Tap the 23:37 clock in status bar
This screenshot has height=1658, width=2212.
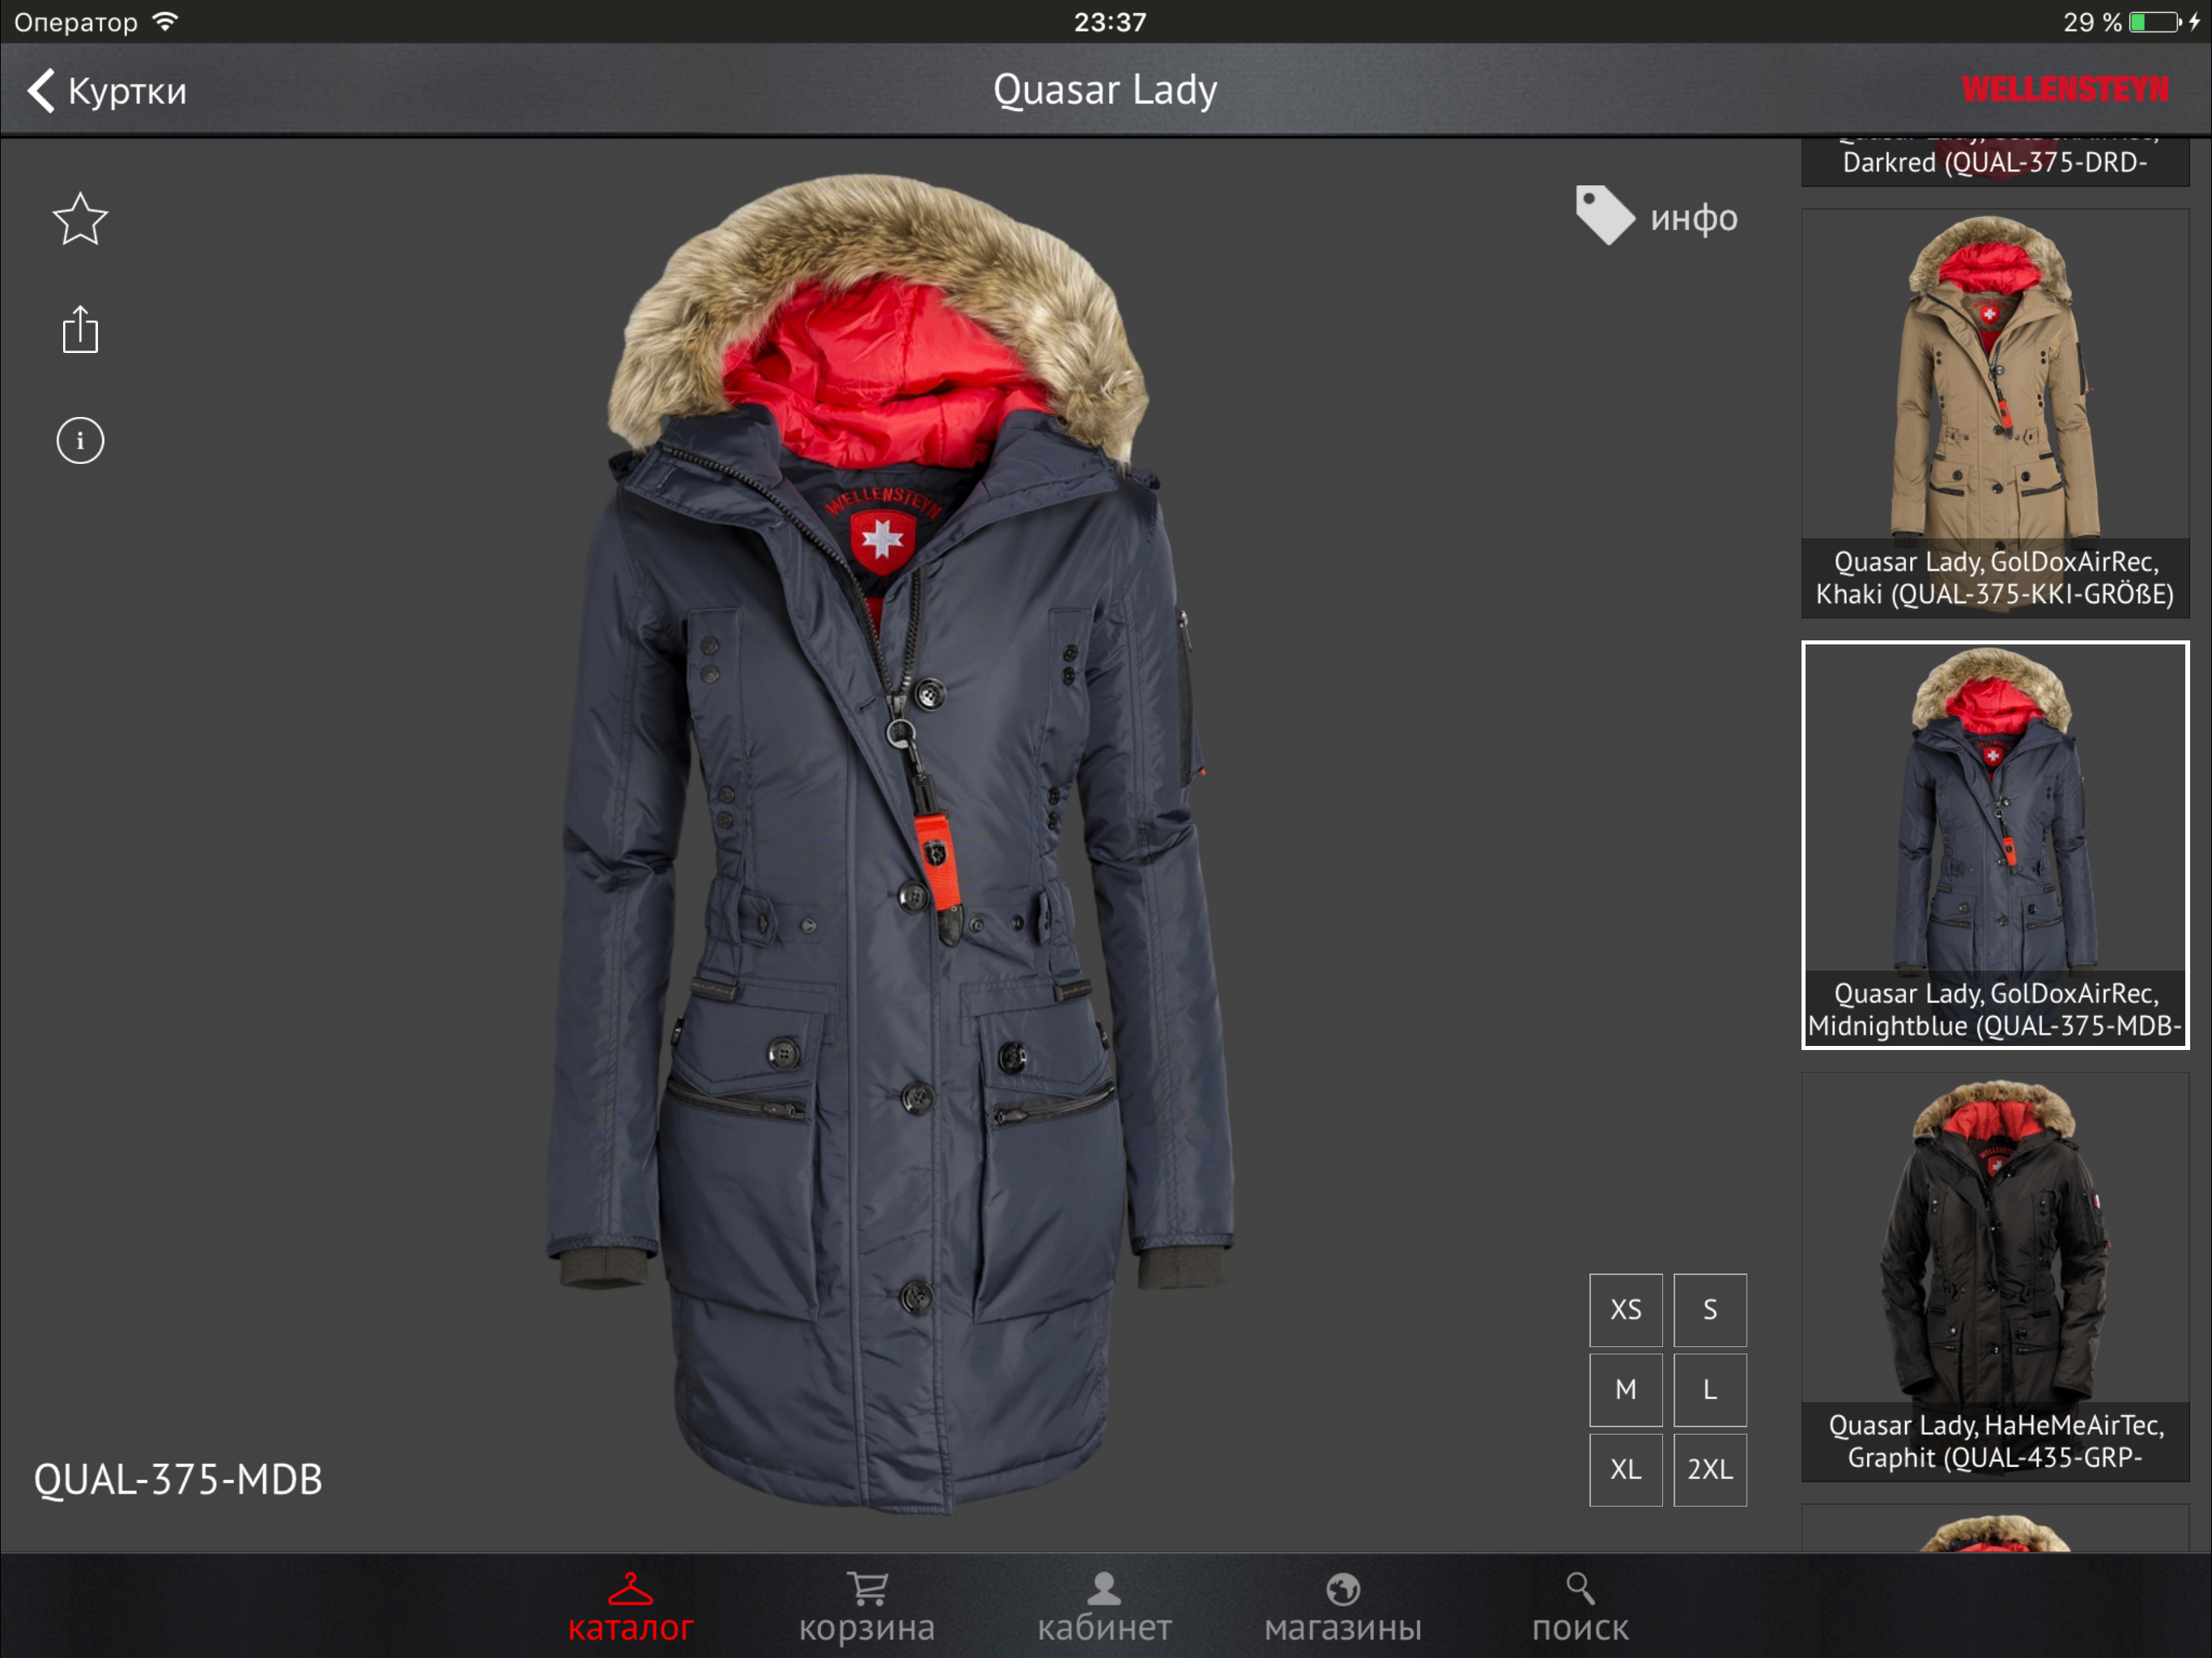pos(1110,22)
